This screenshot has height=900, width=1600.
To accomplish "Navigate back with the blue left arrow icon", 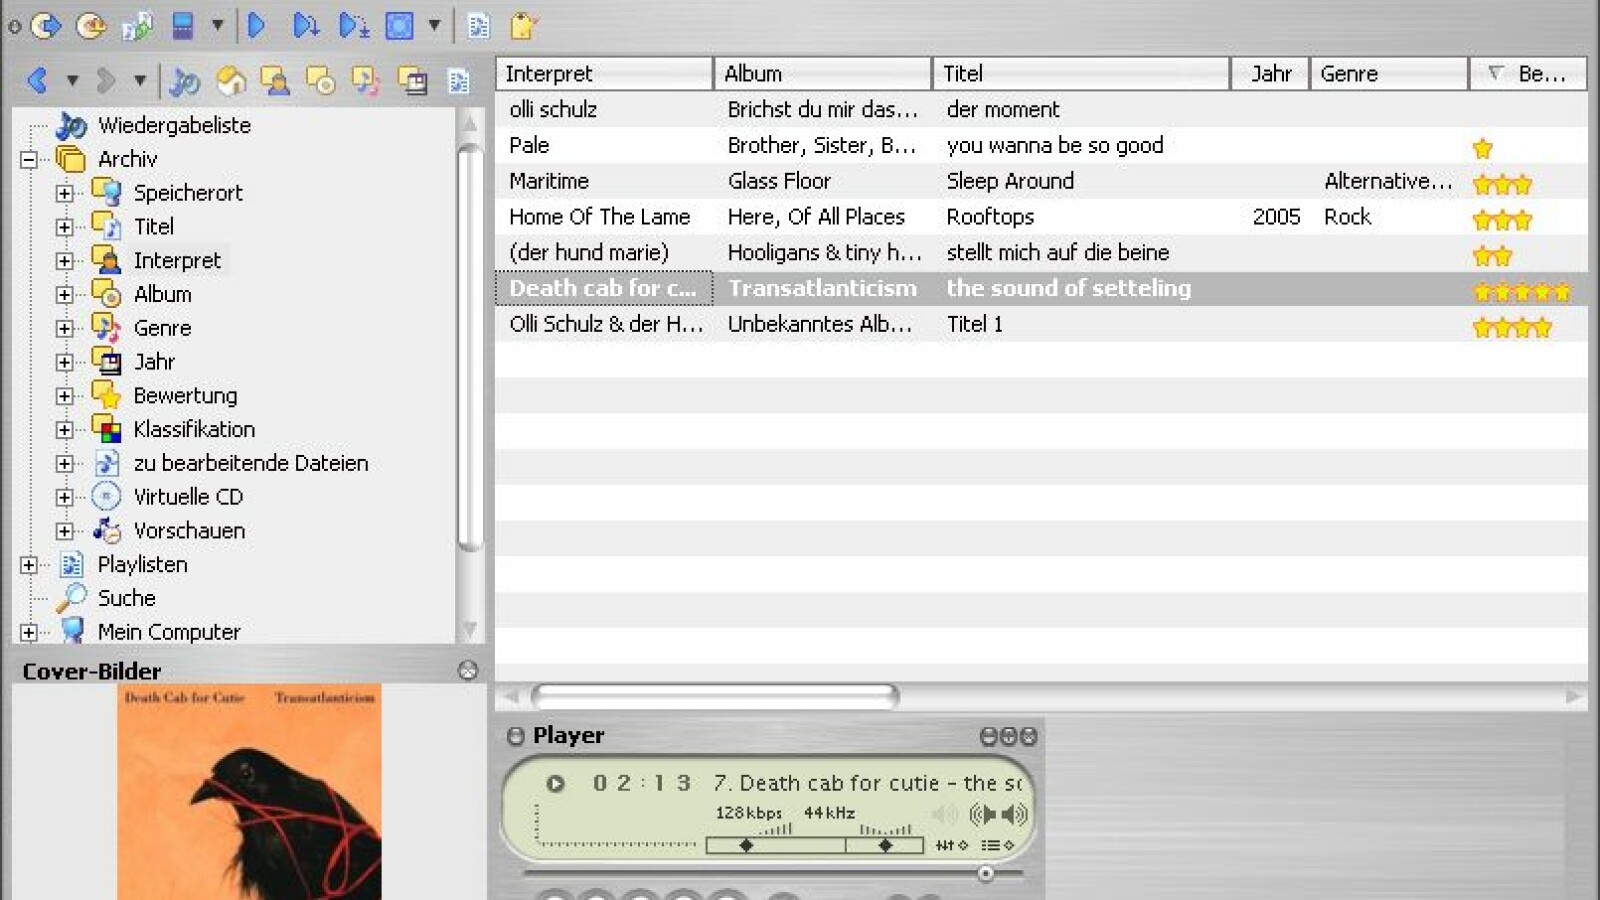I will [38, 79].
